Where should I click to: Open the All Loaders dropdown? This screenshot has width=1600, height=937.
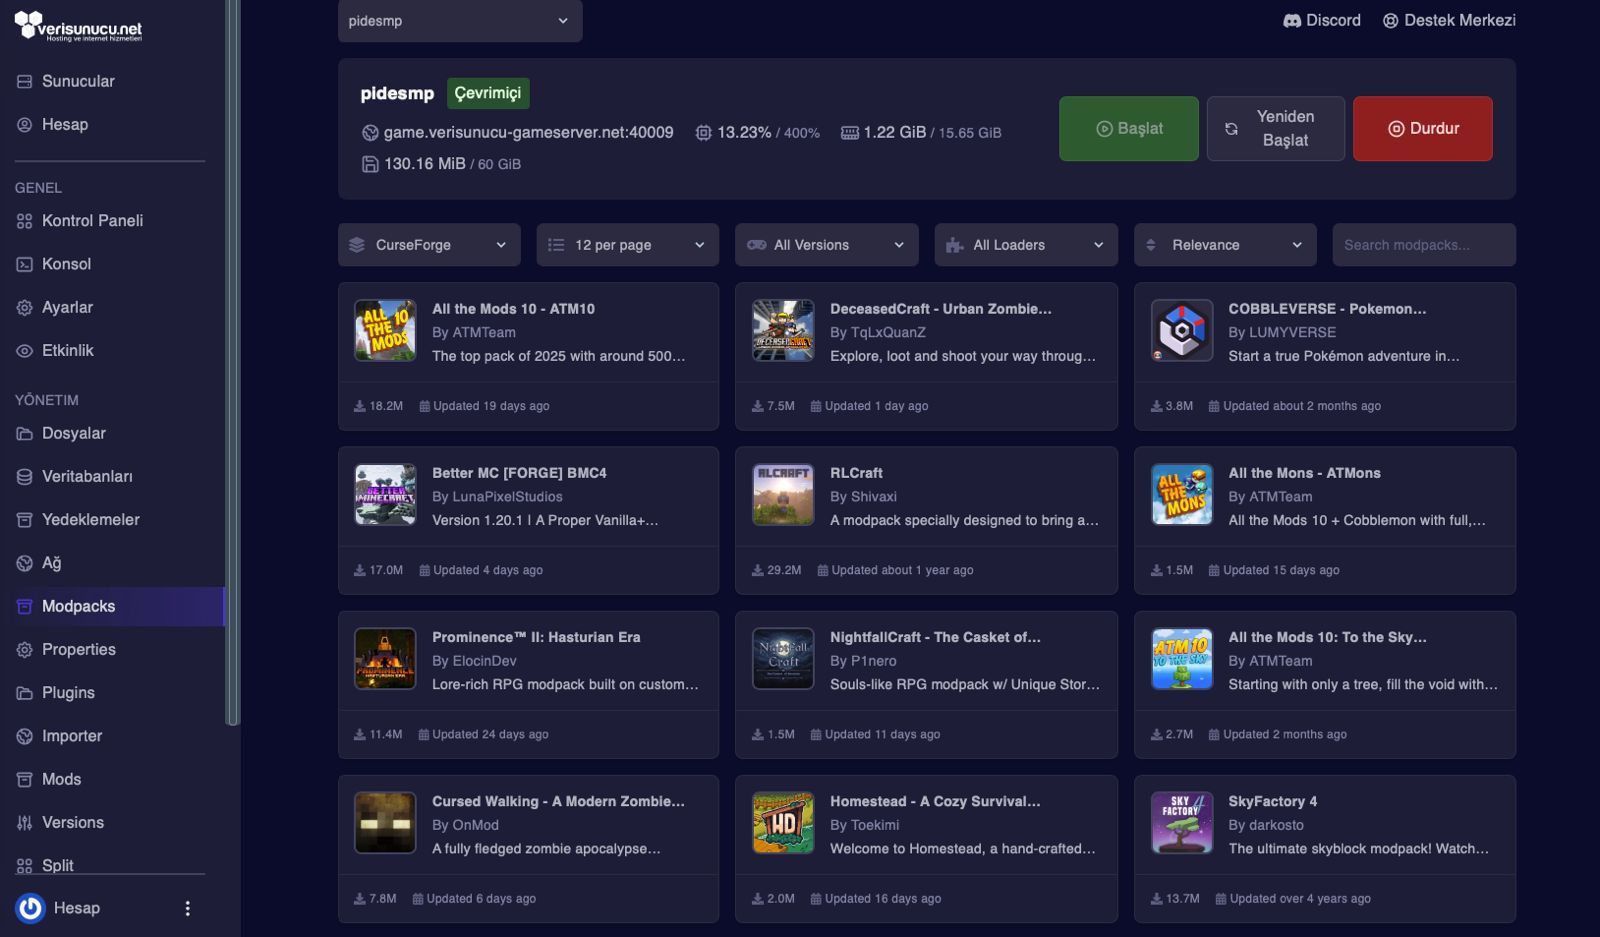(1026, 245)
